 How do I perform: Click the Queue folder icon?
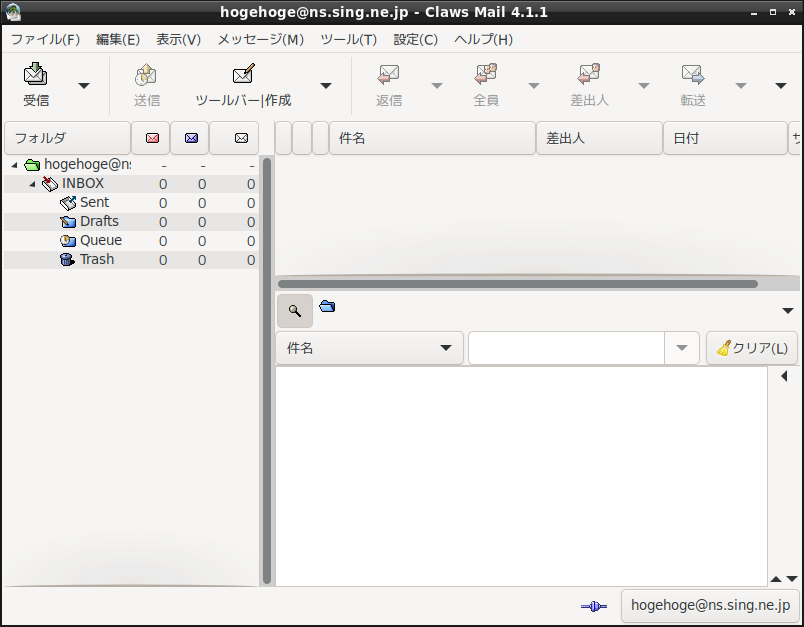point(68,240)
